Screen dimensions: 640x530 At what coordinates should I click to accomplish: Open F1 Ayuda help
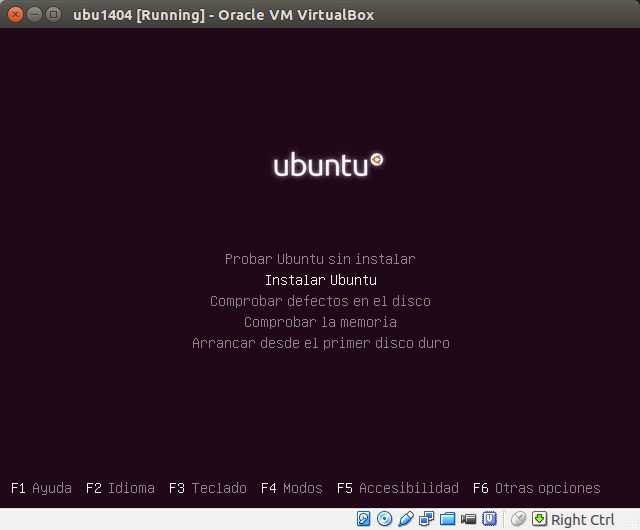click(x=41, y=488)
